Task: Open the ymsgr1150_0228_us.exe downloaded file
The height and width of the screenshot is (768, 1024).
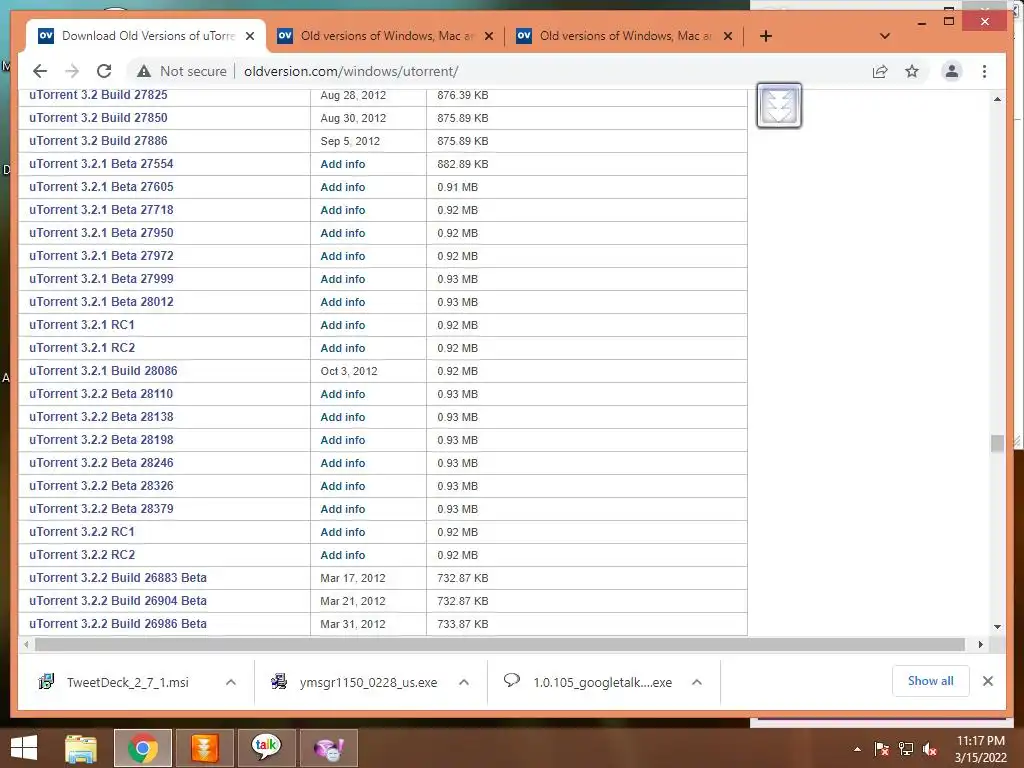Action: click(x=368, y=682)
